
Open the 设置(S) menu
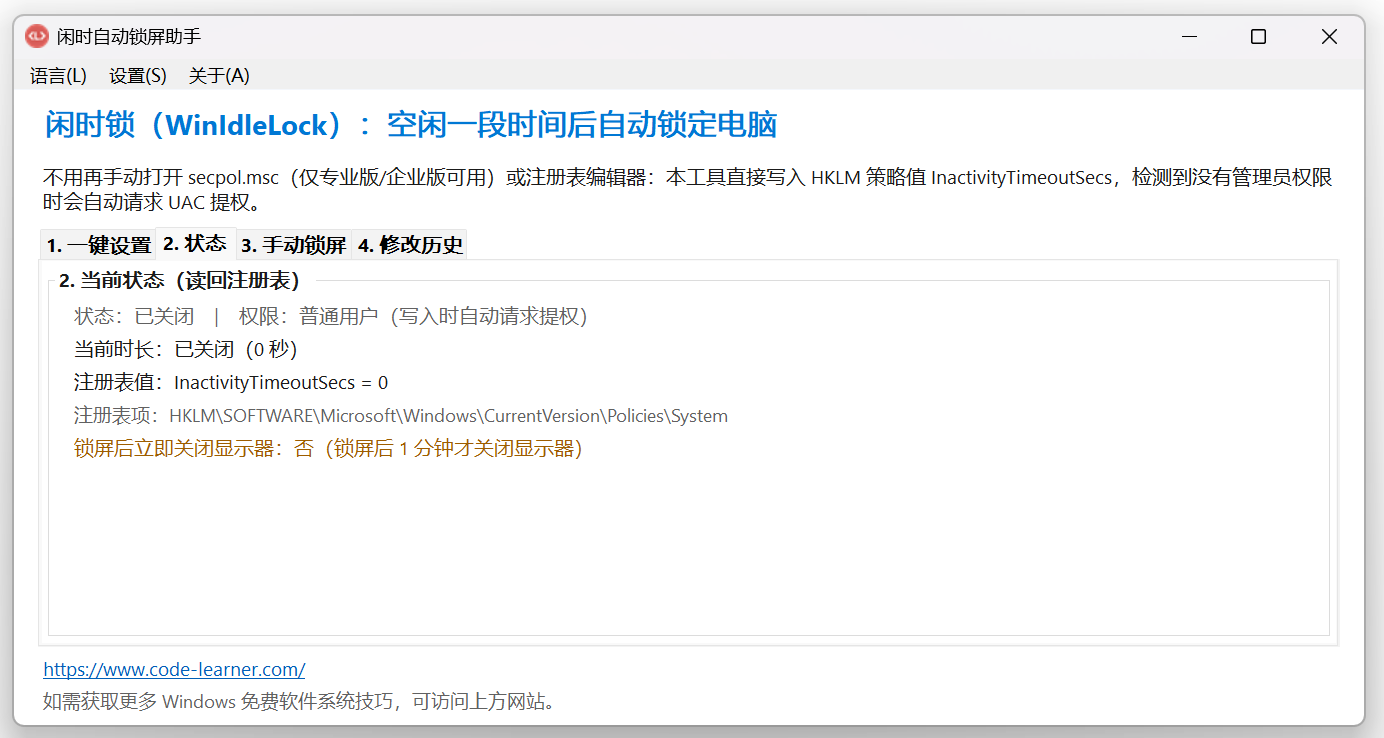point(138,76)
